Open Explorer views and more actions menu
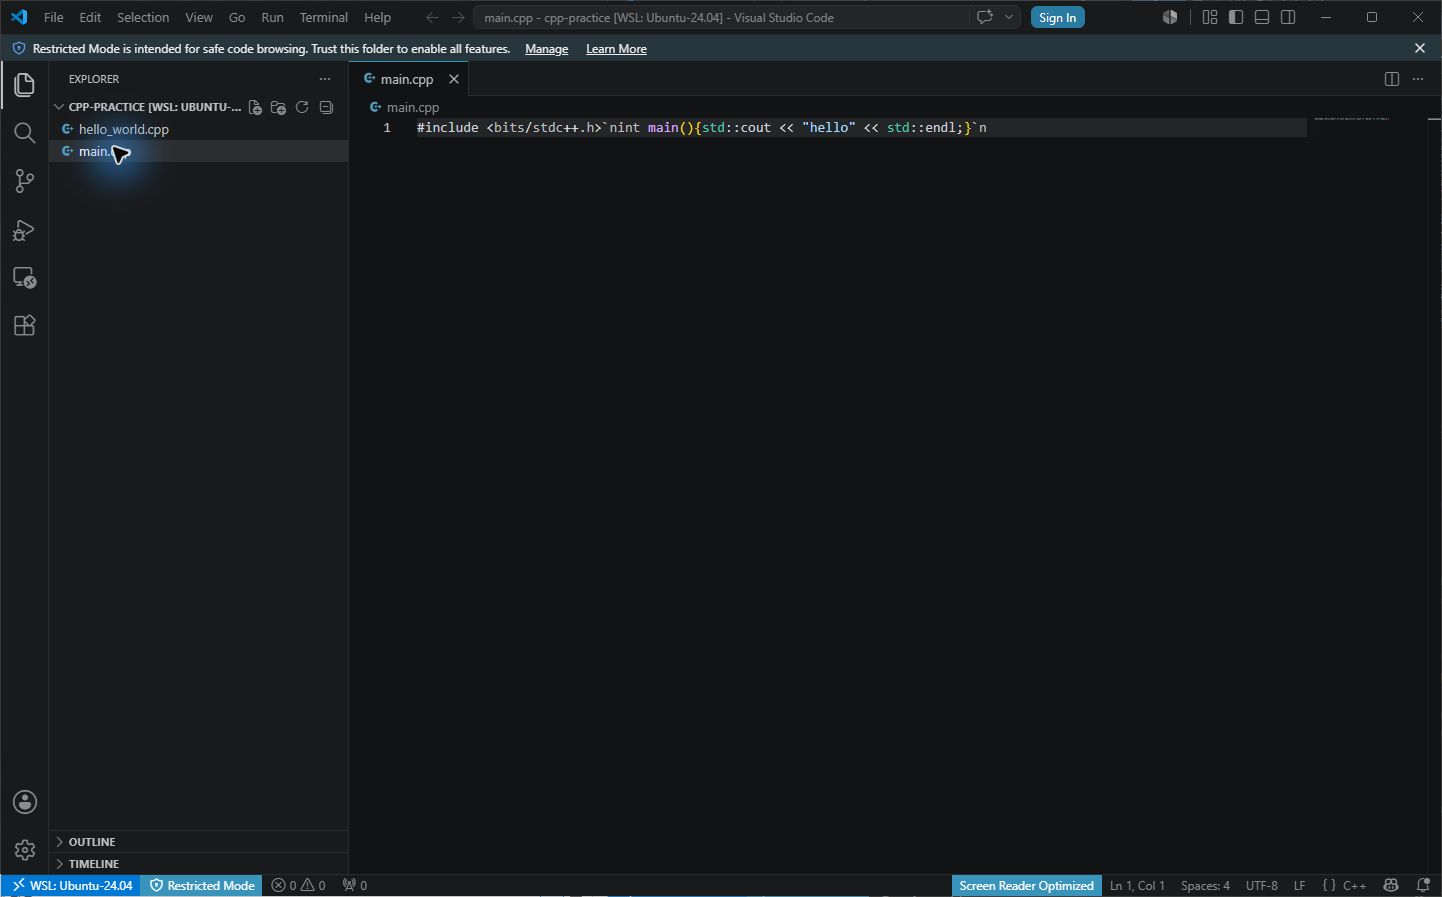 [x=324, y=79]
